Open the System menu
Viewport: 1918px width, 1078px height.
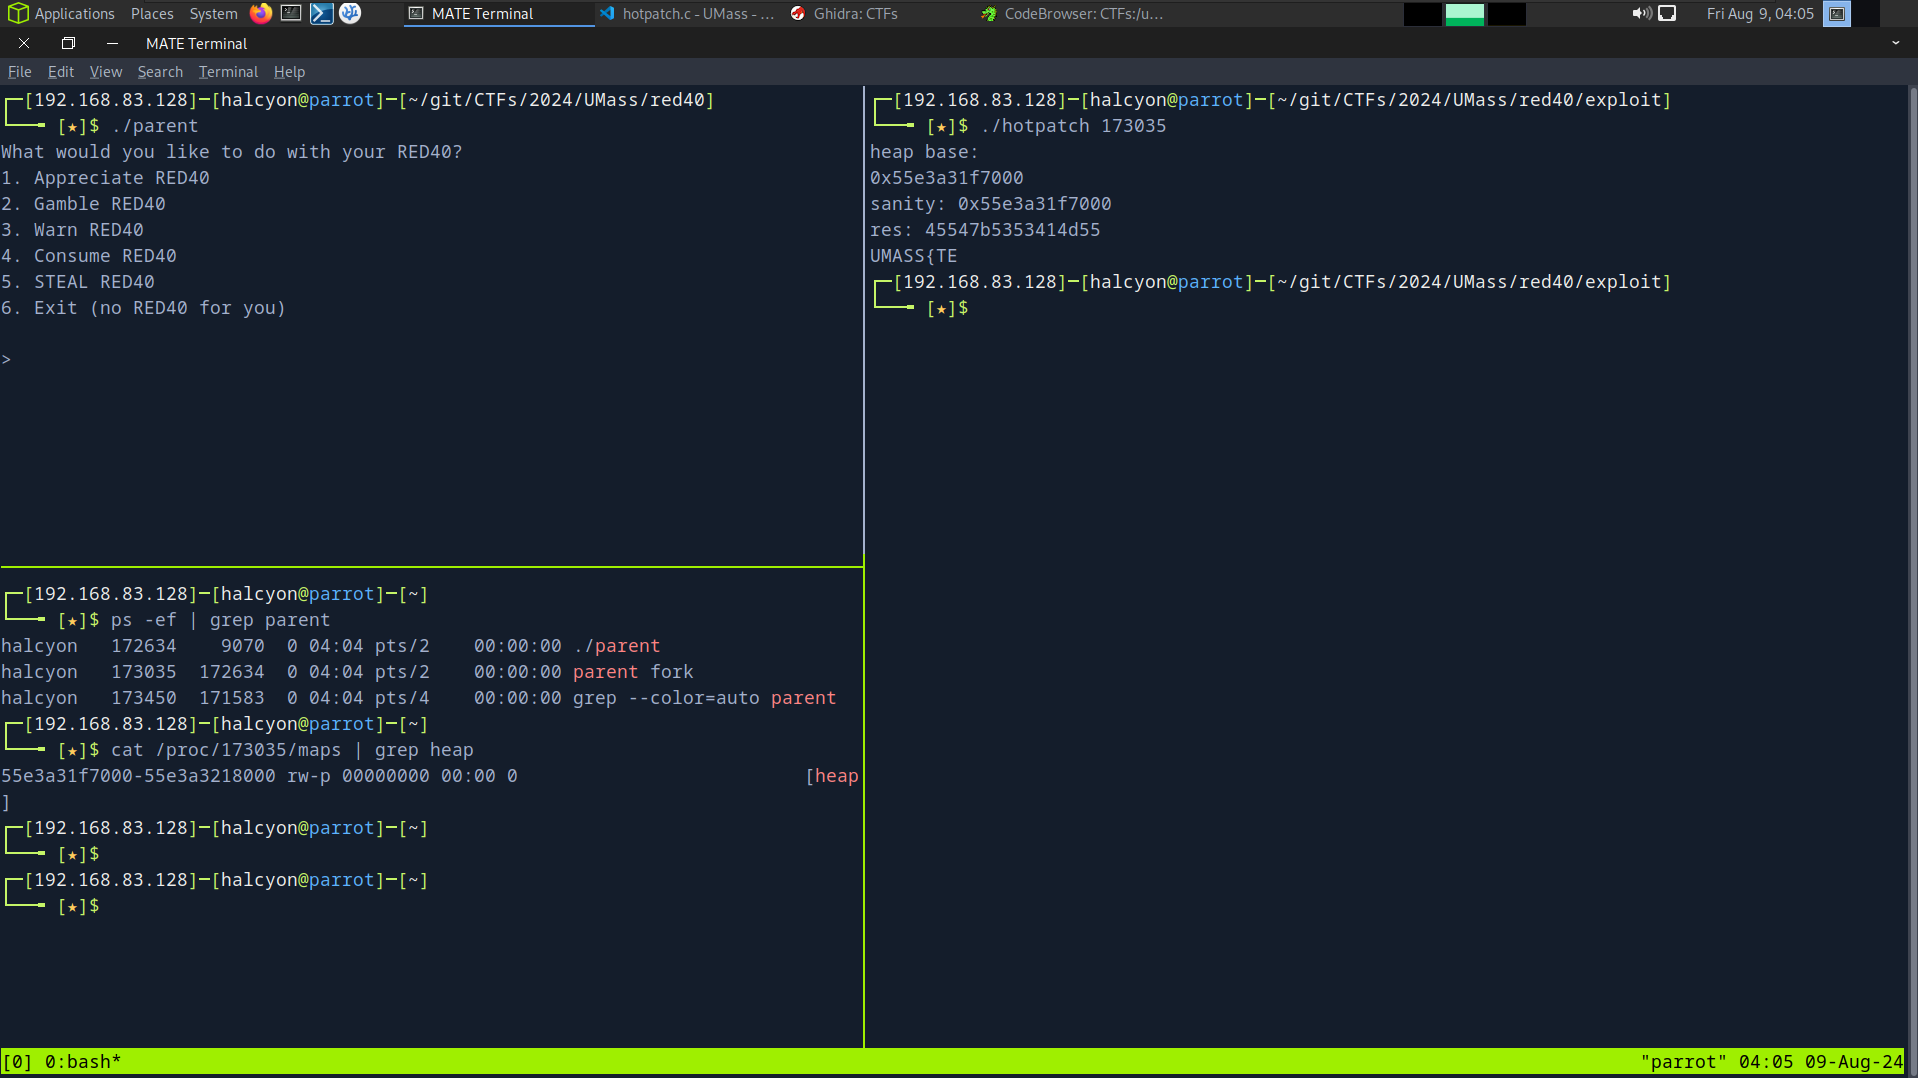pyautogui.click(x=213, y=13)
